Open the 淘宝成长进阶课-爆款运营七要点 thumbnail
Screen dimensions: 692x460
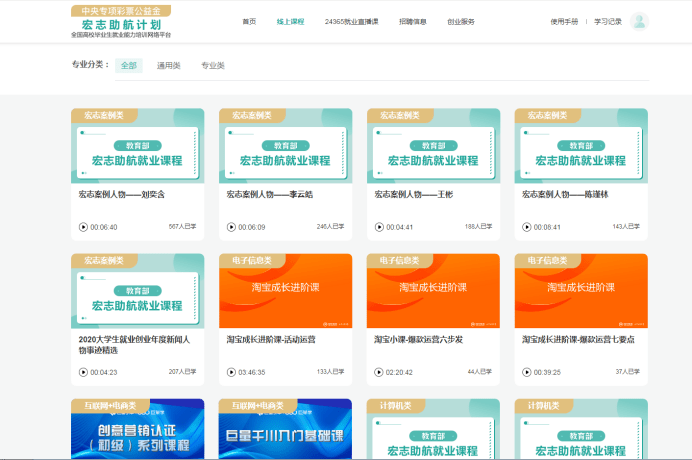581,291
